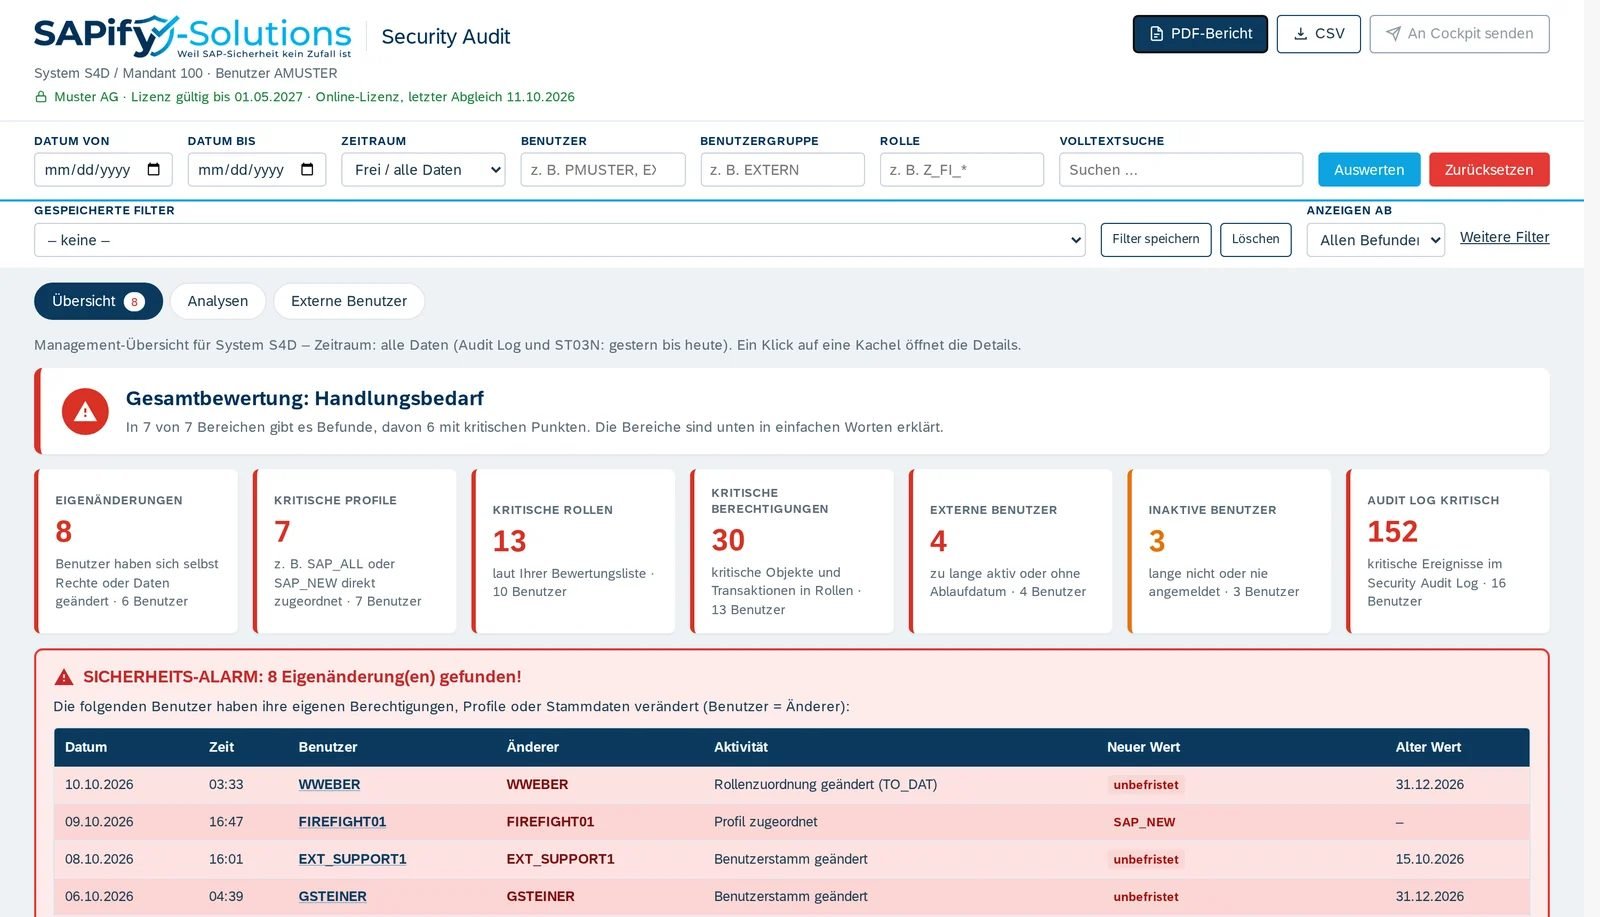Click the Volltextsuche search field
This screenshot has width=1600, height=917.
click(x=1181, y=170)
